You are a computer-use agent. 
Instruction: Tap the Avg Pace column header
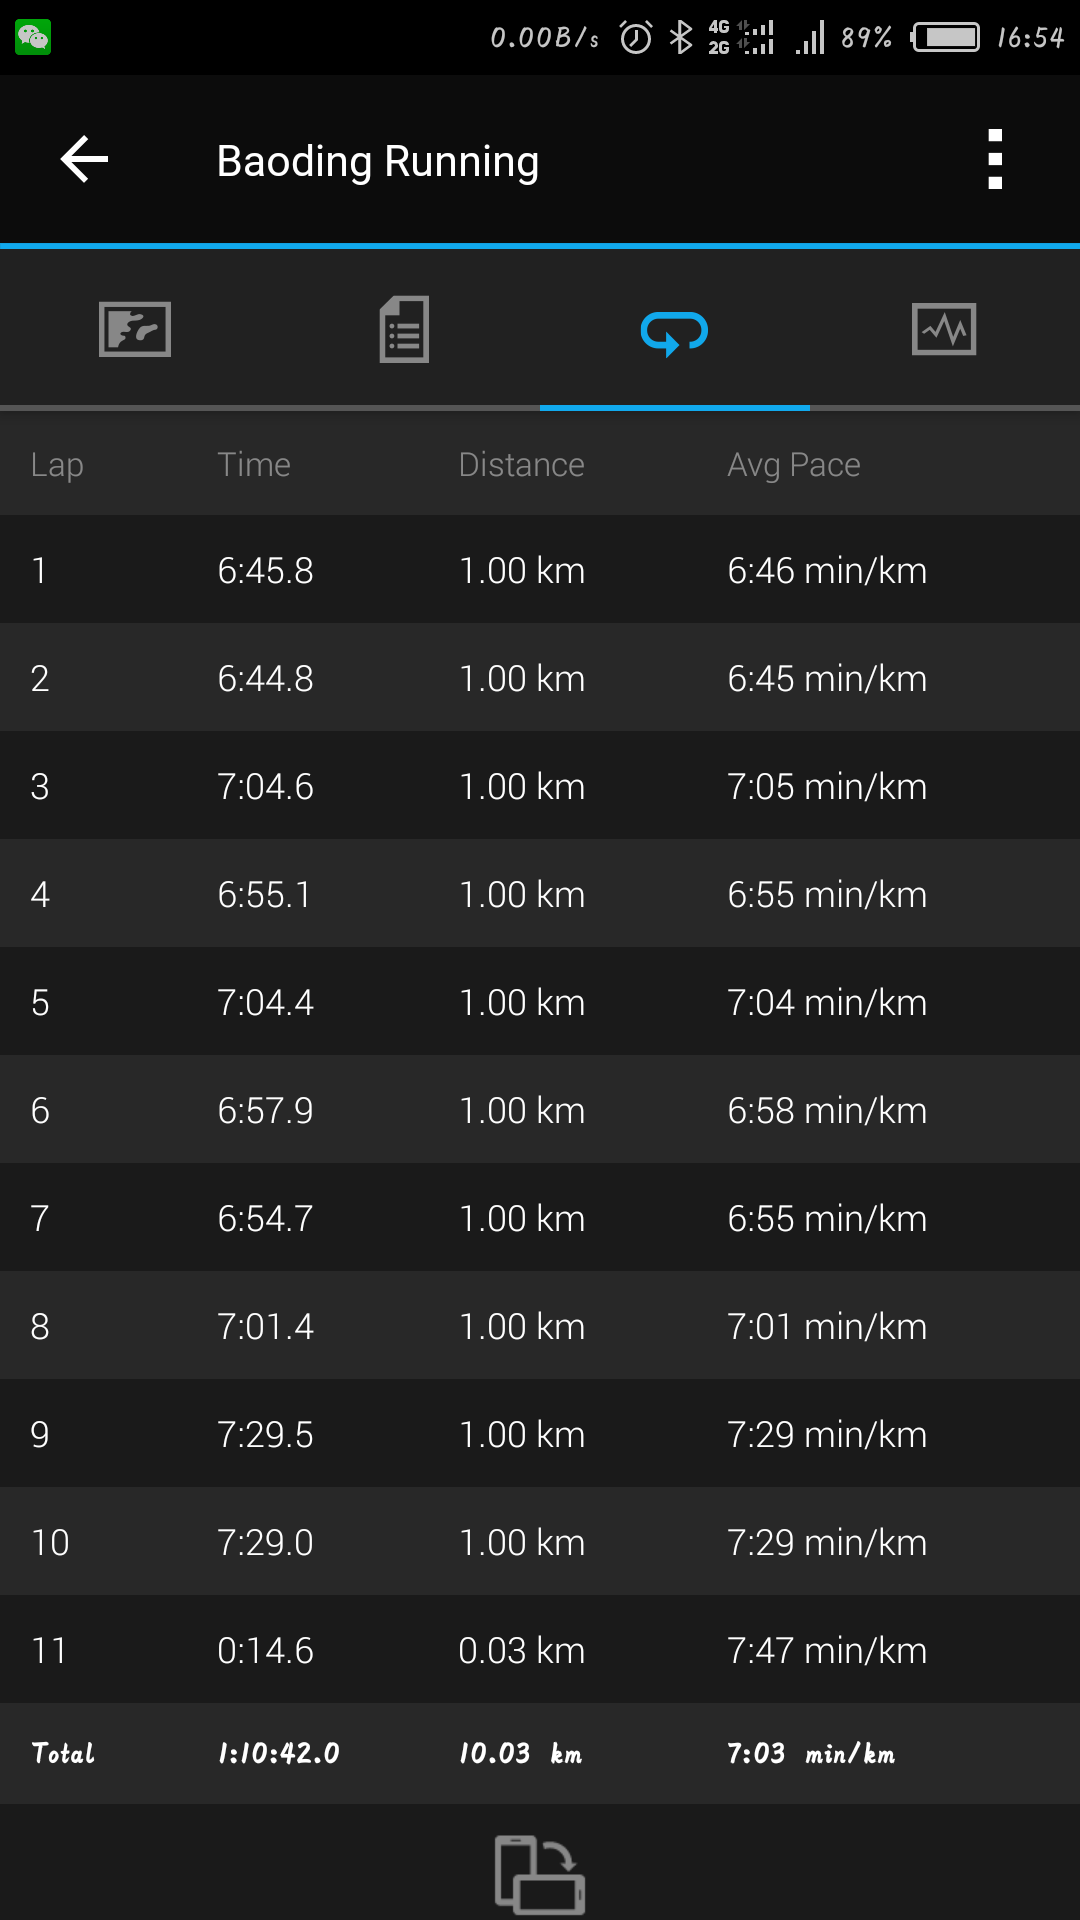tap(794, 465)
